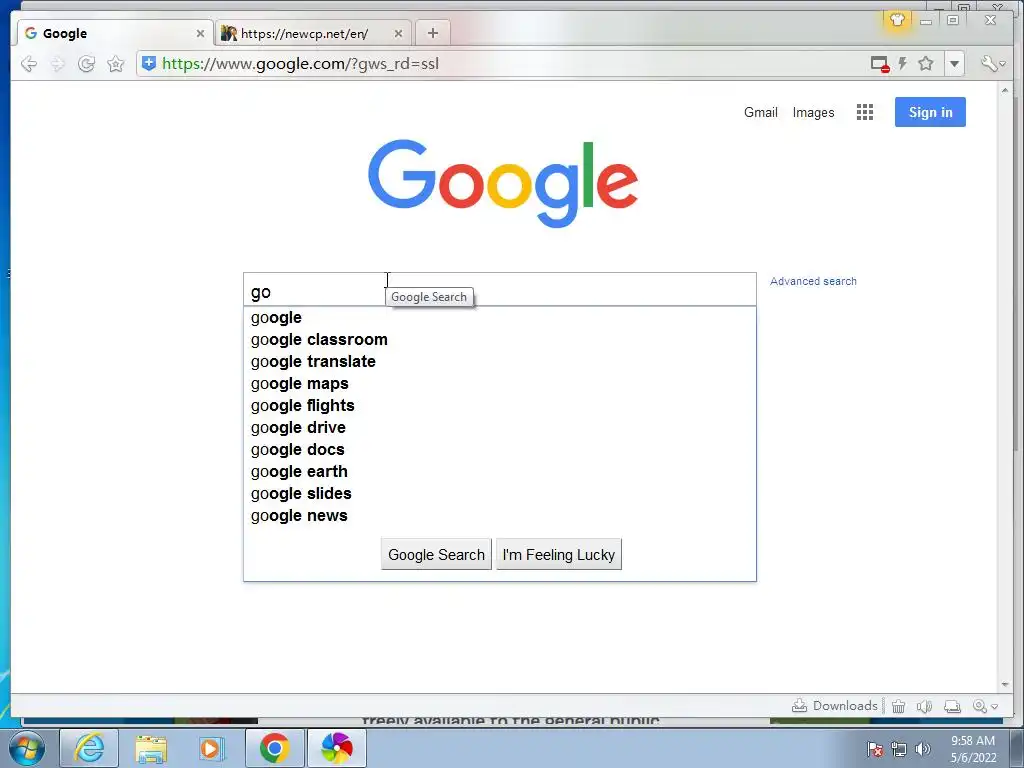Viewport: 1024px width, 768px height.
Task: Click the zoom magnifier icon in status bar
Action: [x=979, y=706]
